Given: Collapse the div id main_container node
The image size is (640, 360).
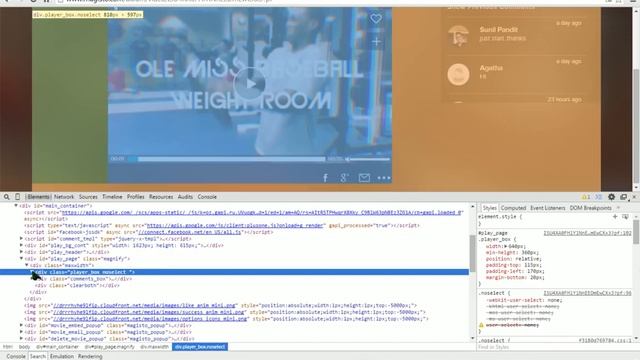Looking at the screenshot, I should click(x=16, y=206).
